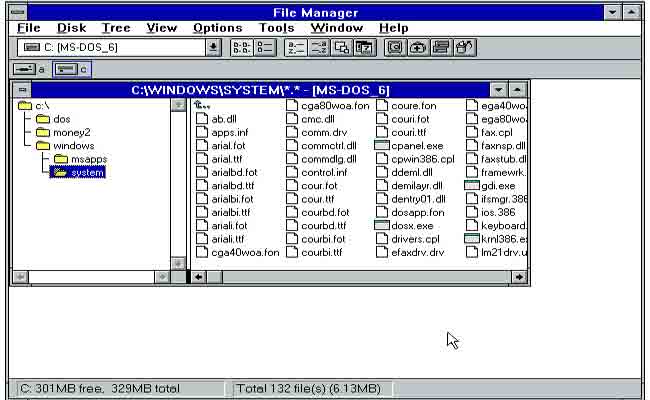Select file comm.drv
This screenshot has width=650, height=400.
(x=324, y=133)
